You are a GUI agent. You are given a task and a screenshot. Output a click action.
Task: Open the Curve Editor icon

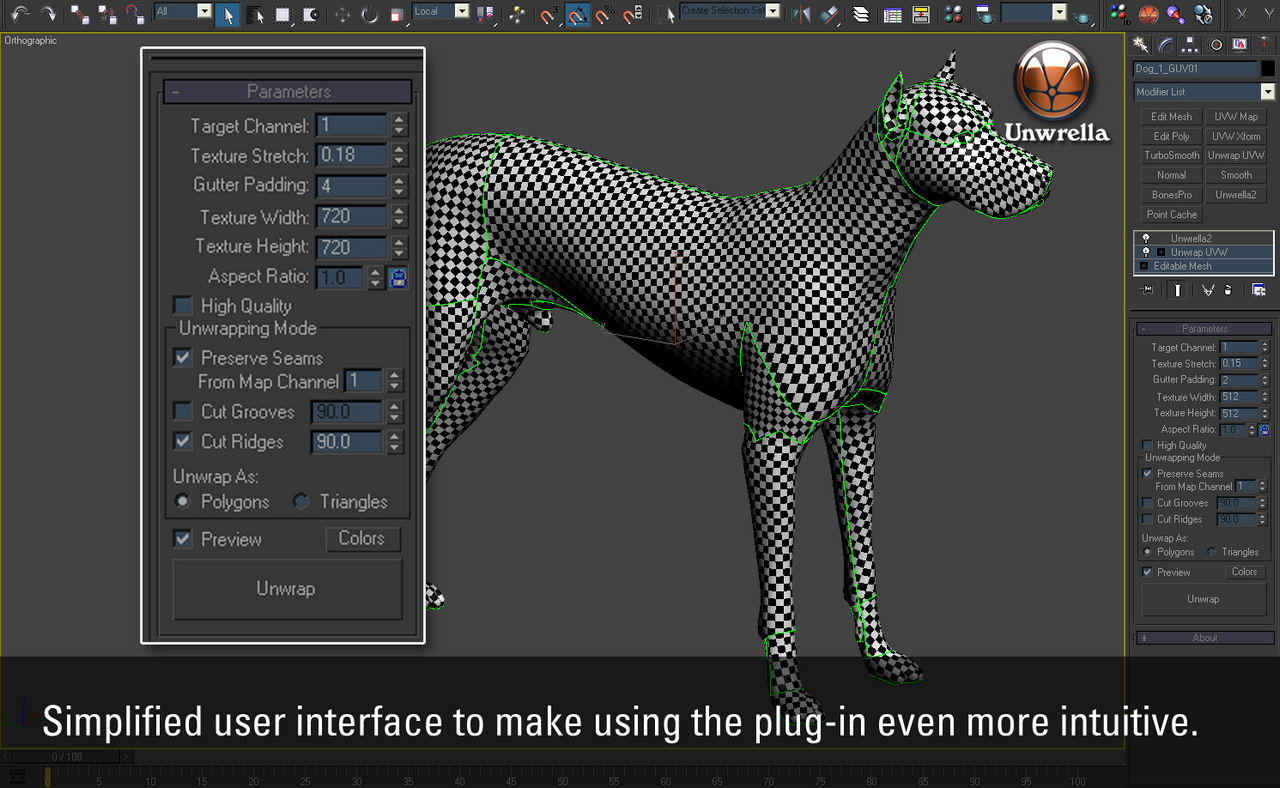pos(893,15)
